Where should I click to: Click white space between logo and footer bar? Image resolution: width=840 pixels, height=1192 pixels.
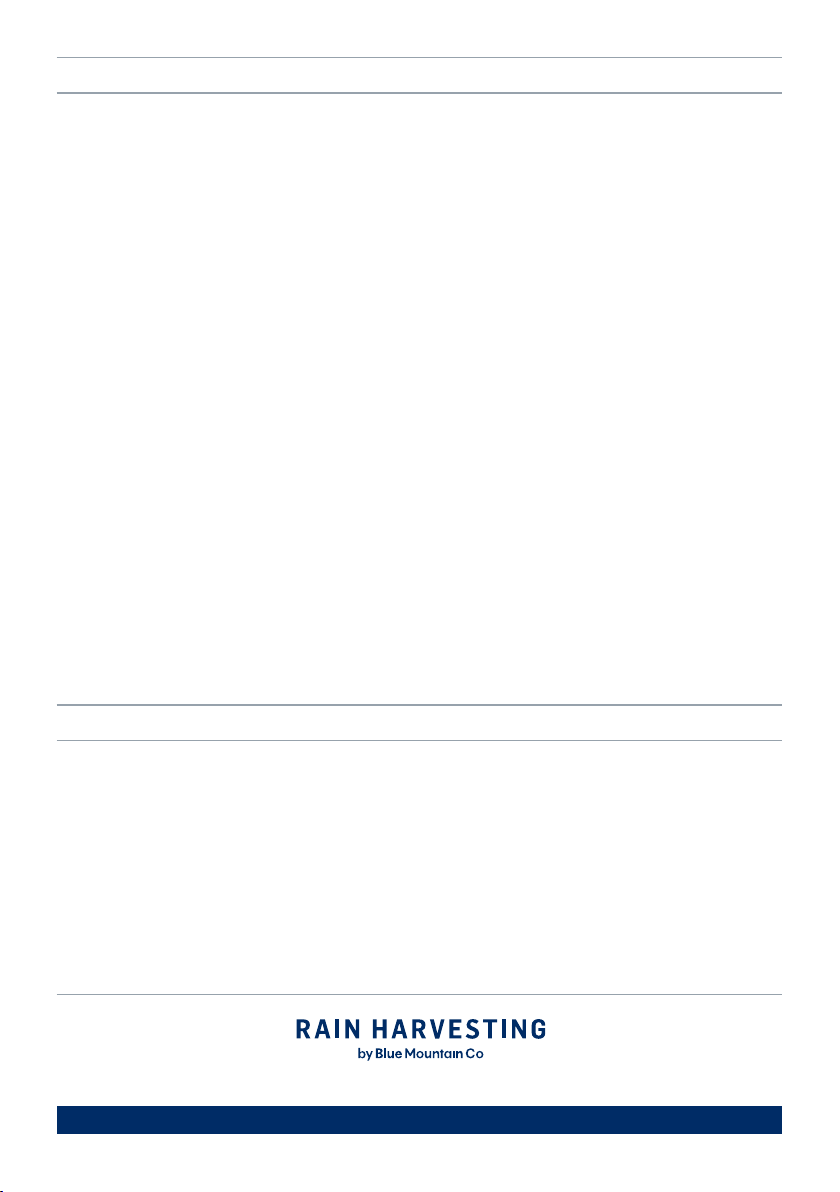419,1084
